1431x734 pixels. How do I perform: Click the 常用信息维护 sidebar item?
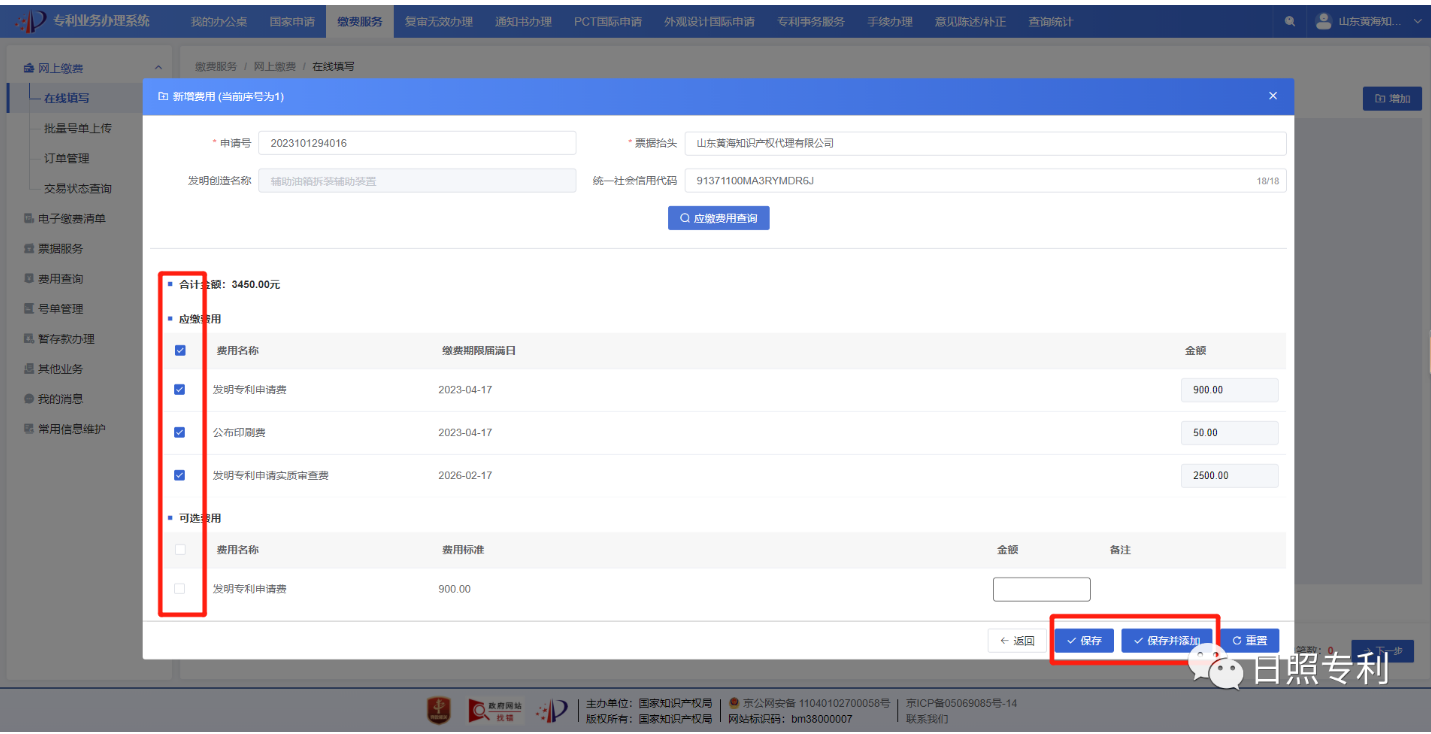pos(71,429)
